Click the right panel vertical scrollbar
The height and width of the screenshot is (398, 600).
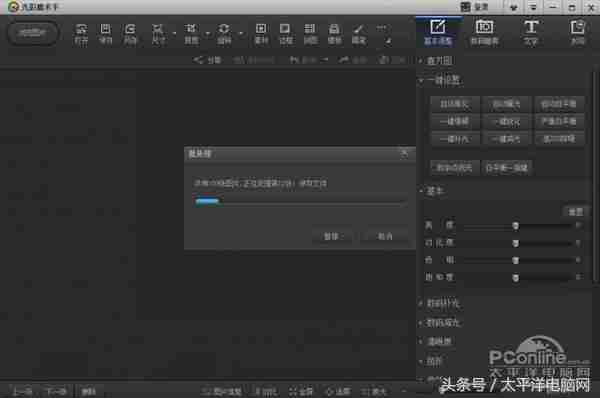(595, 176)
